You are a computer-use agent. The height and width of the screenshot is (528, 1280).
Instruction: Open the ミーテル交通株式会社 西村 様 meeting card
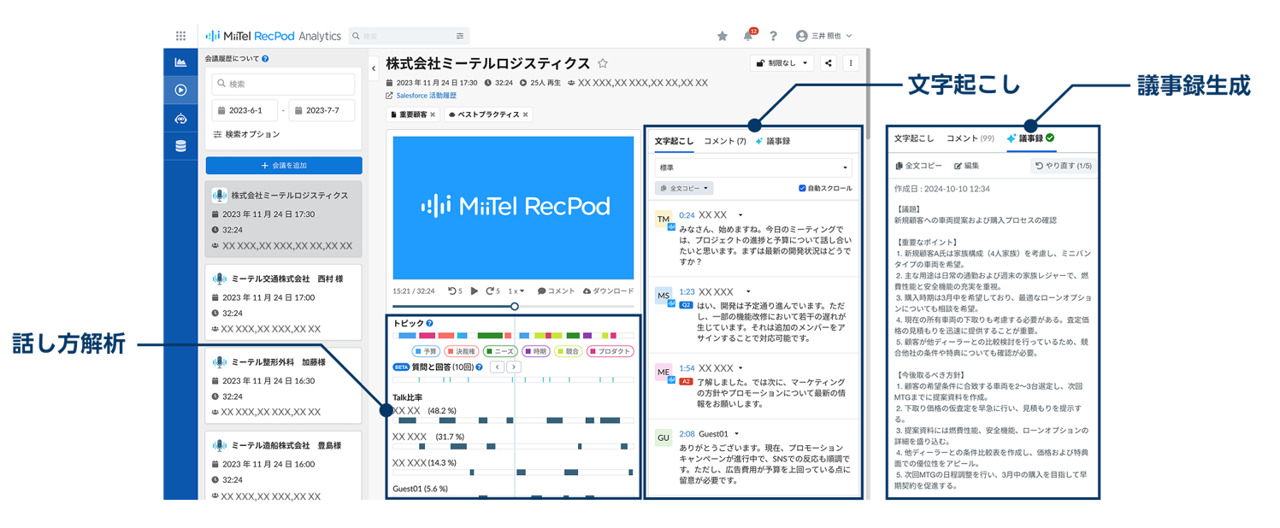click(x=283, y=301)
